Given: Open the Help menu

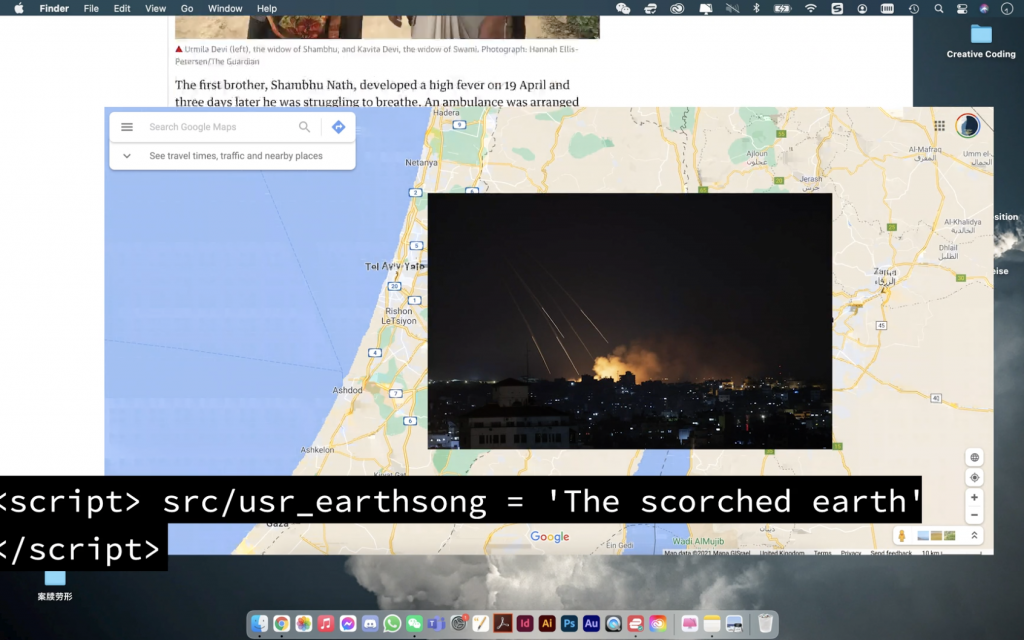Looking at the screenshot, I should 266,8.
